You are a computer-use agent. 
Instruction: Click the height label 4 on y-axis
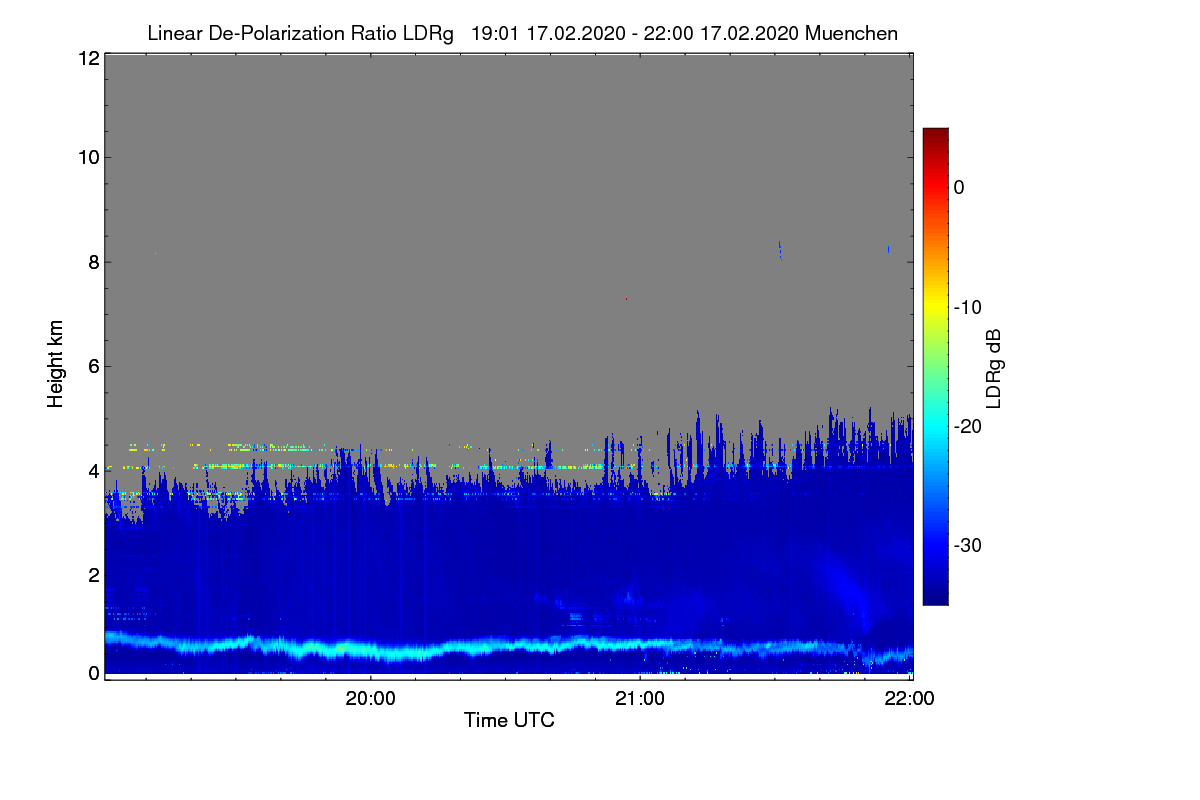pos(93,470)
